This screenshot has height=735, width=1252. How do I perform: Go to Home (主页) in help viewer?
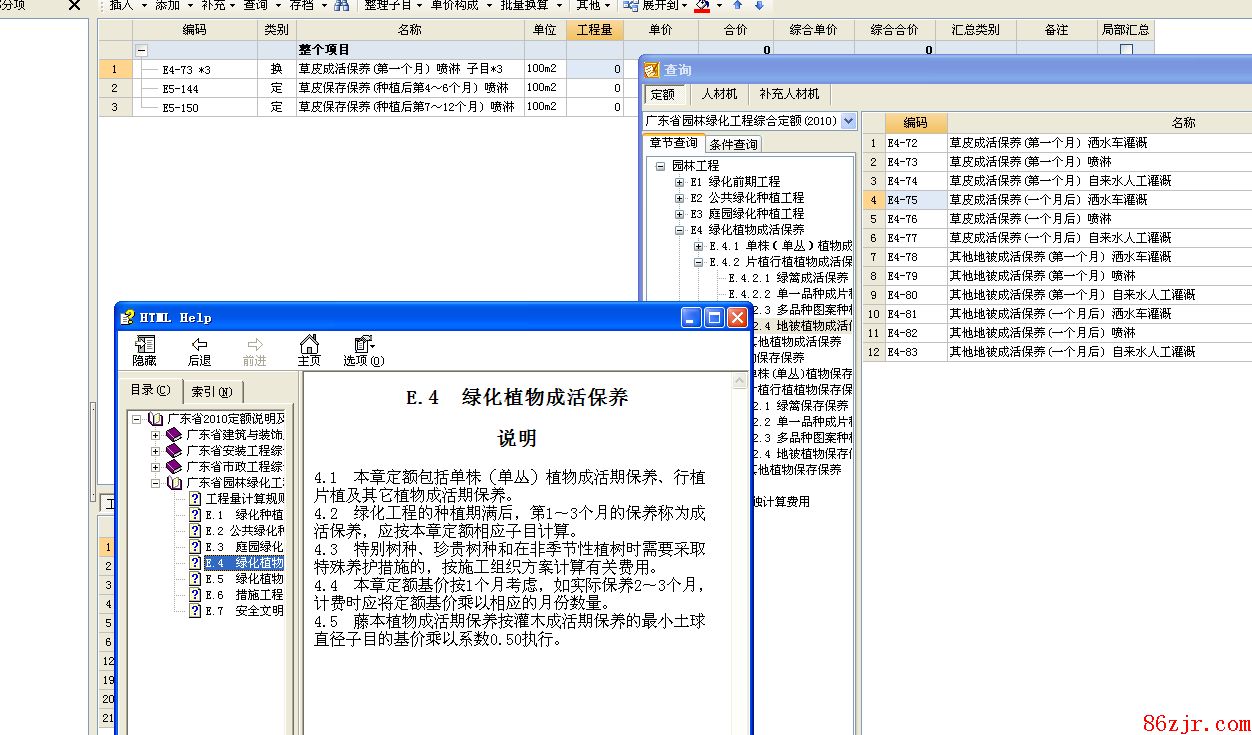(x=309, y=351)
